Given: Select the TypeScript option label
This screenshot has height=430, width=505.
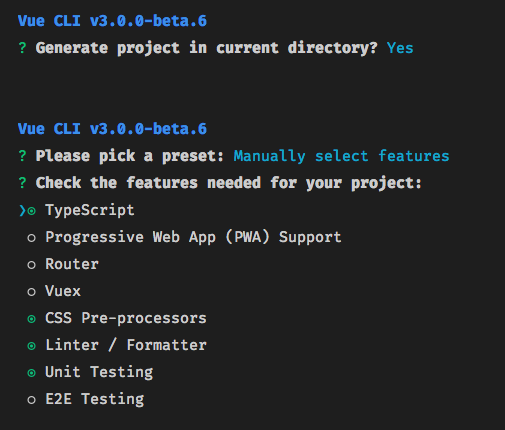Looking at the screenshot, I should tap(90, 211).
